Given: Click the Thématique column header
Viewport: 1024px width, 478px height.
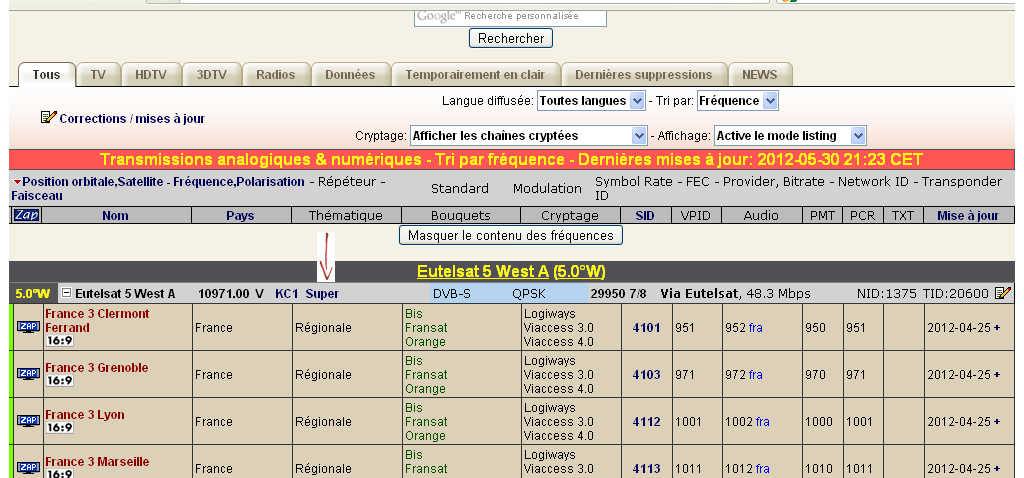Looking at the screenshot, I should tap(345, 215).
